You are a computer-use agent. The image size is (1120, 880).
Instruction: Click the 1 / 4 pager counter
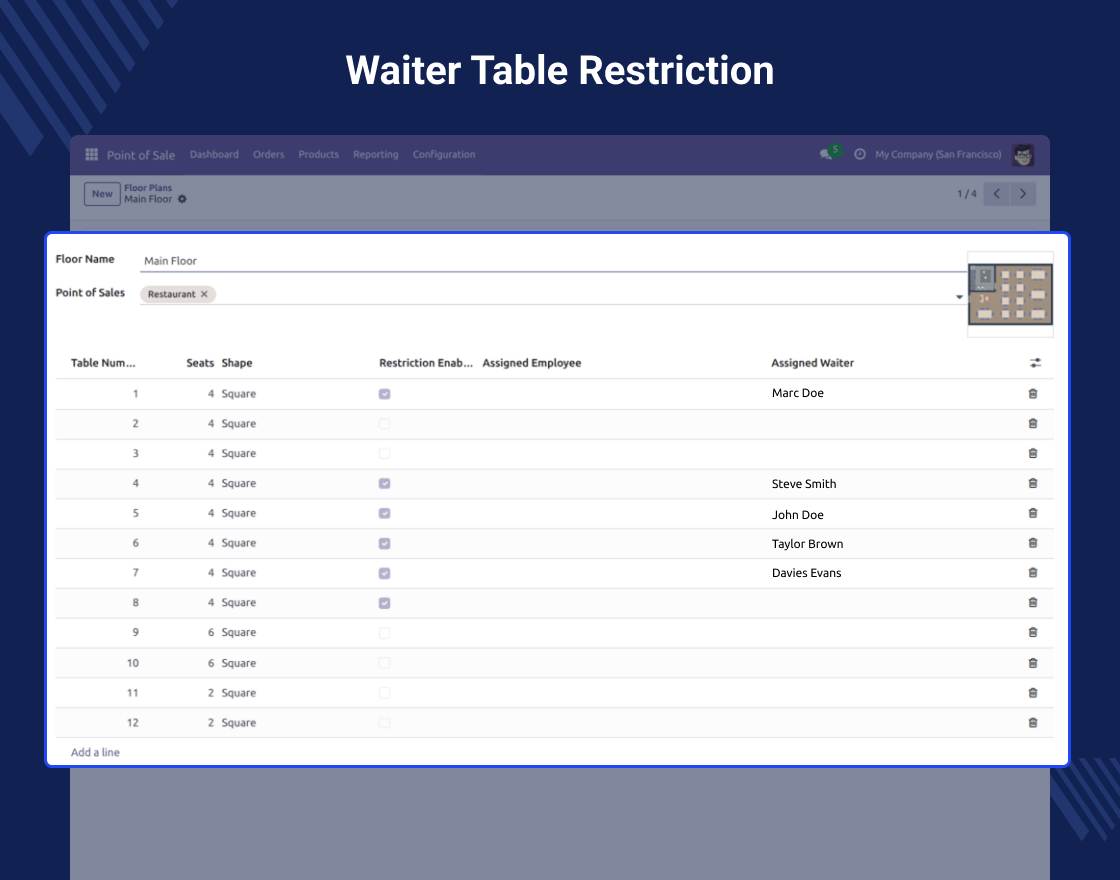pos(966,194)
